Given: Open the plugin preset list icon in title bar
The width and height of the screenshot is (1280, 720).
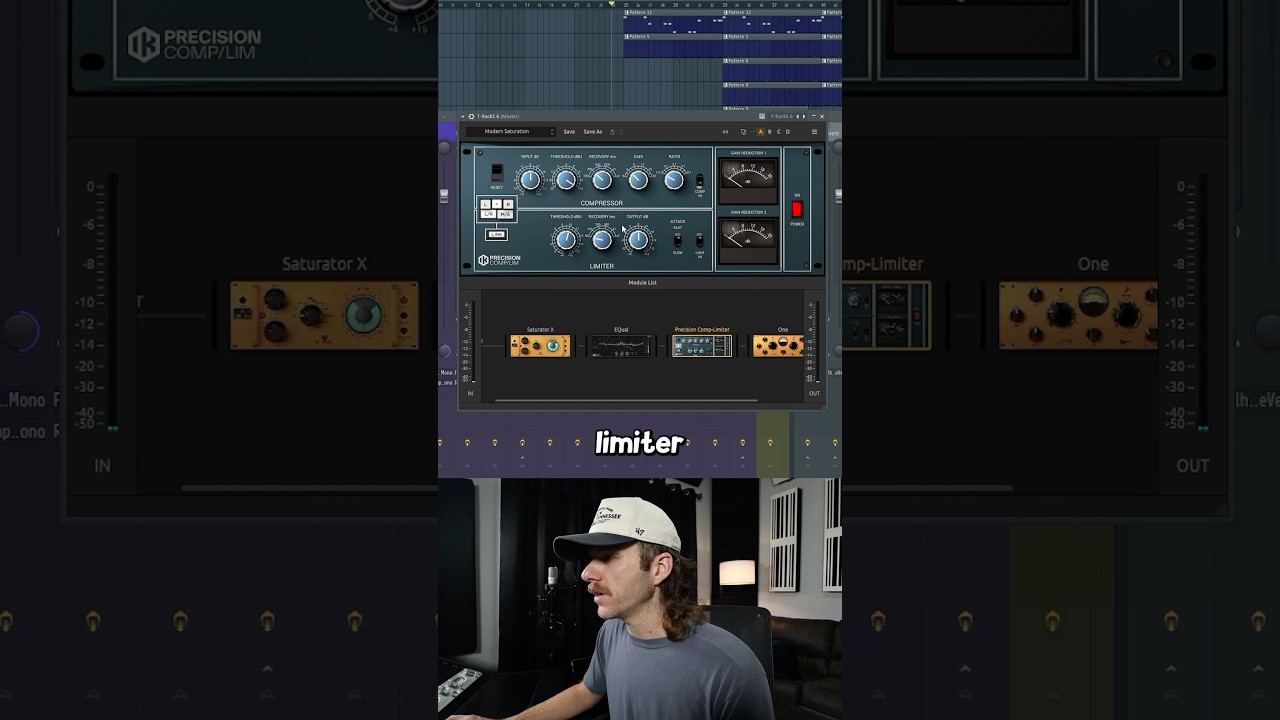Looking at the screenshot, I should 762,116.
